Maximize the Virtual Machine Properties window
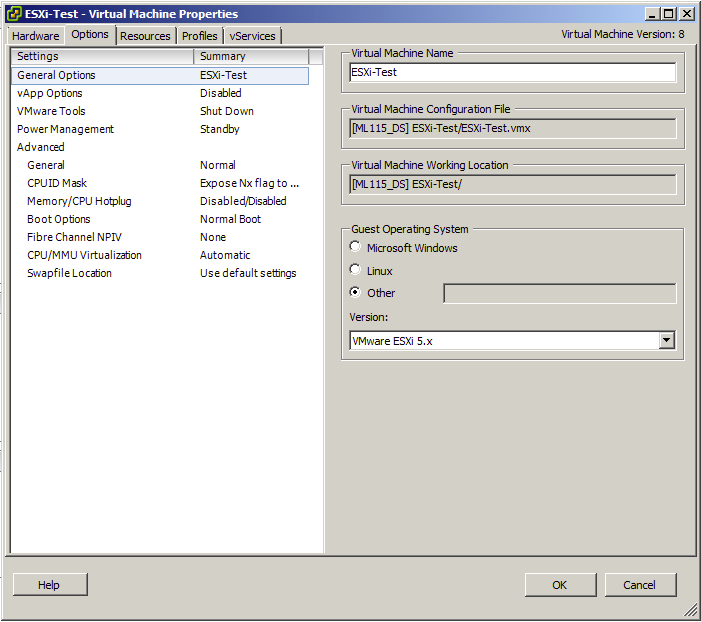 [x=669, y=14]
